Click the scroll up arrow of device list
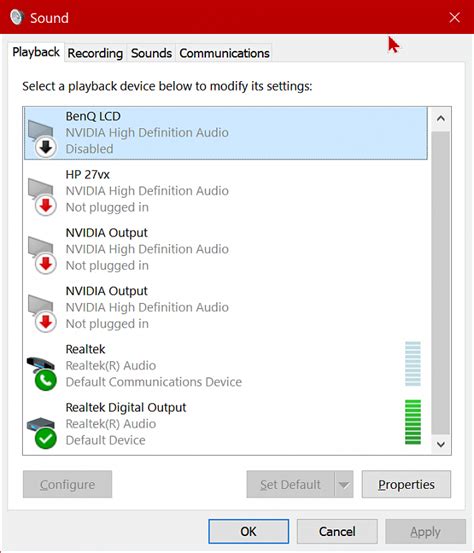Image resolution: width=474 pixels, height=553 pixels. click(440, 118)
